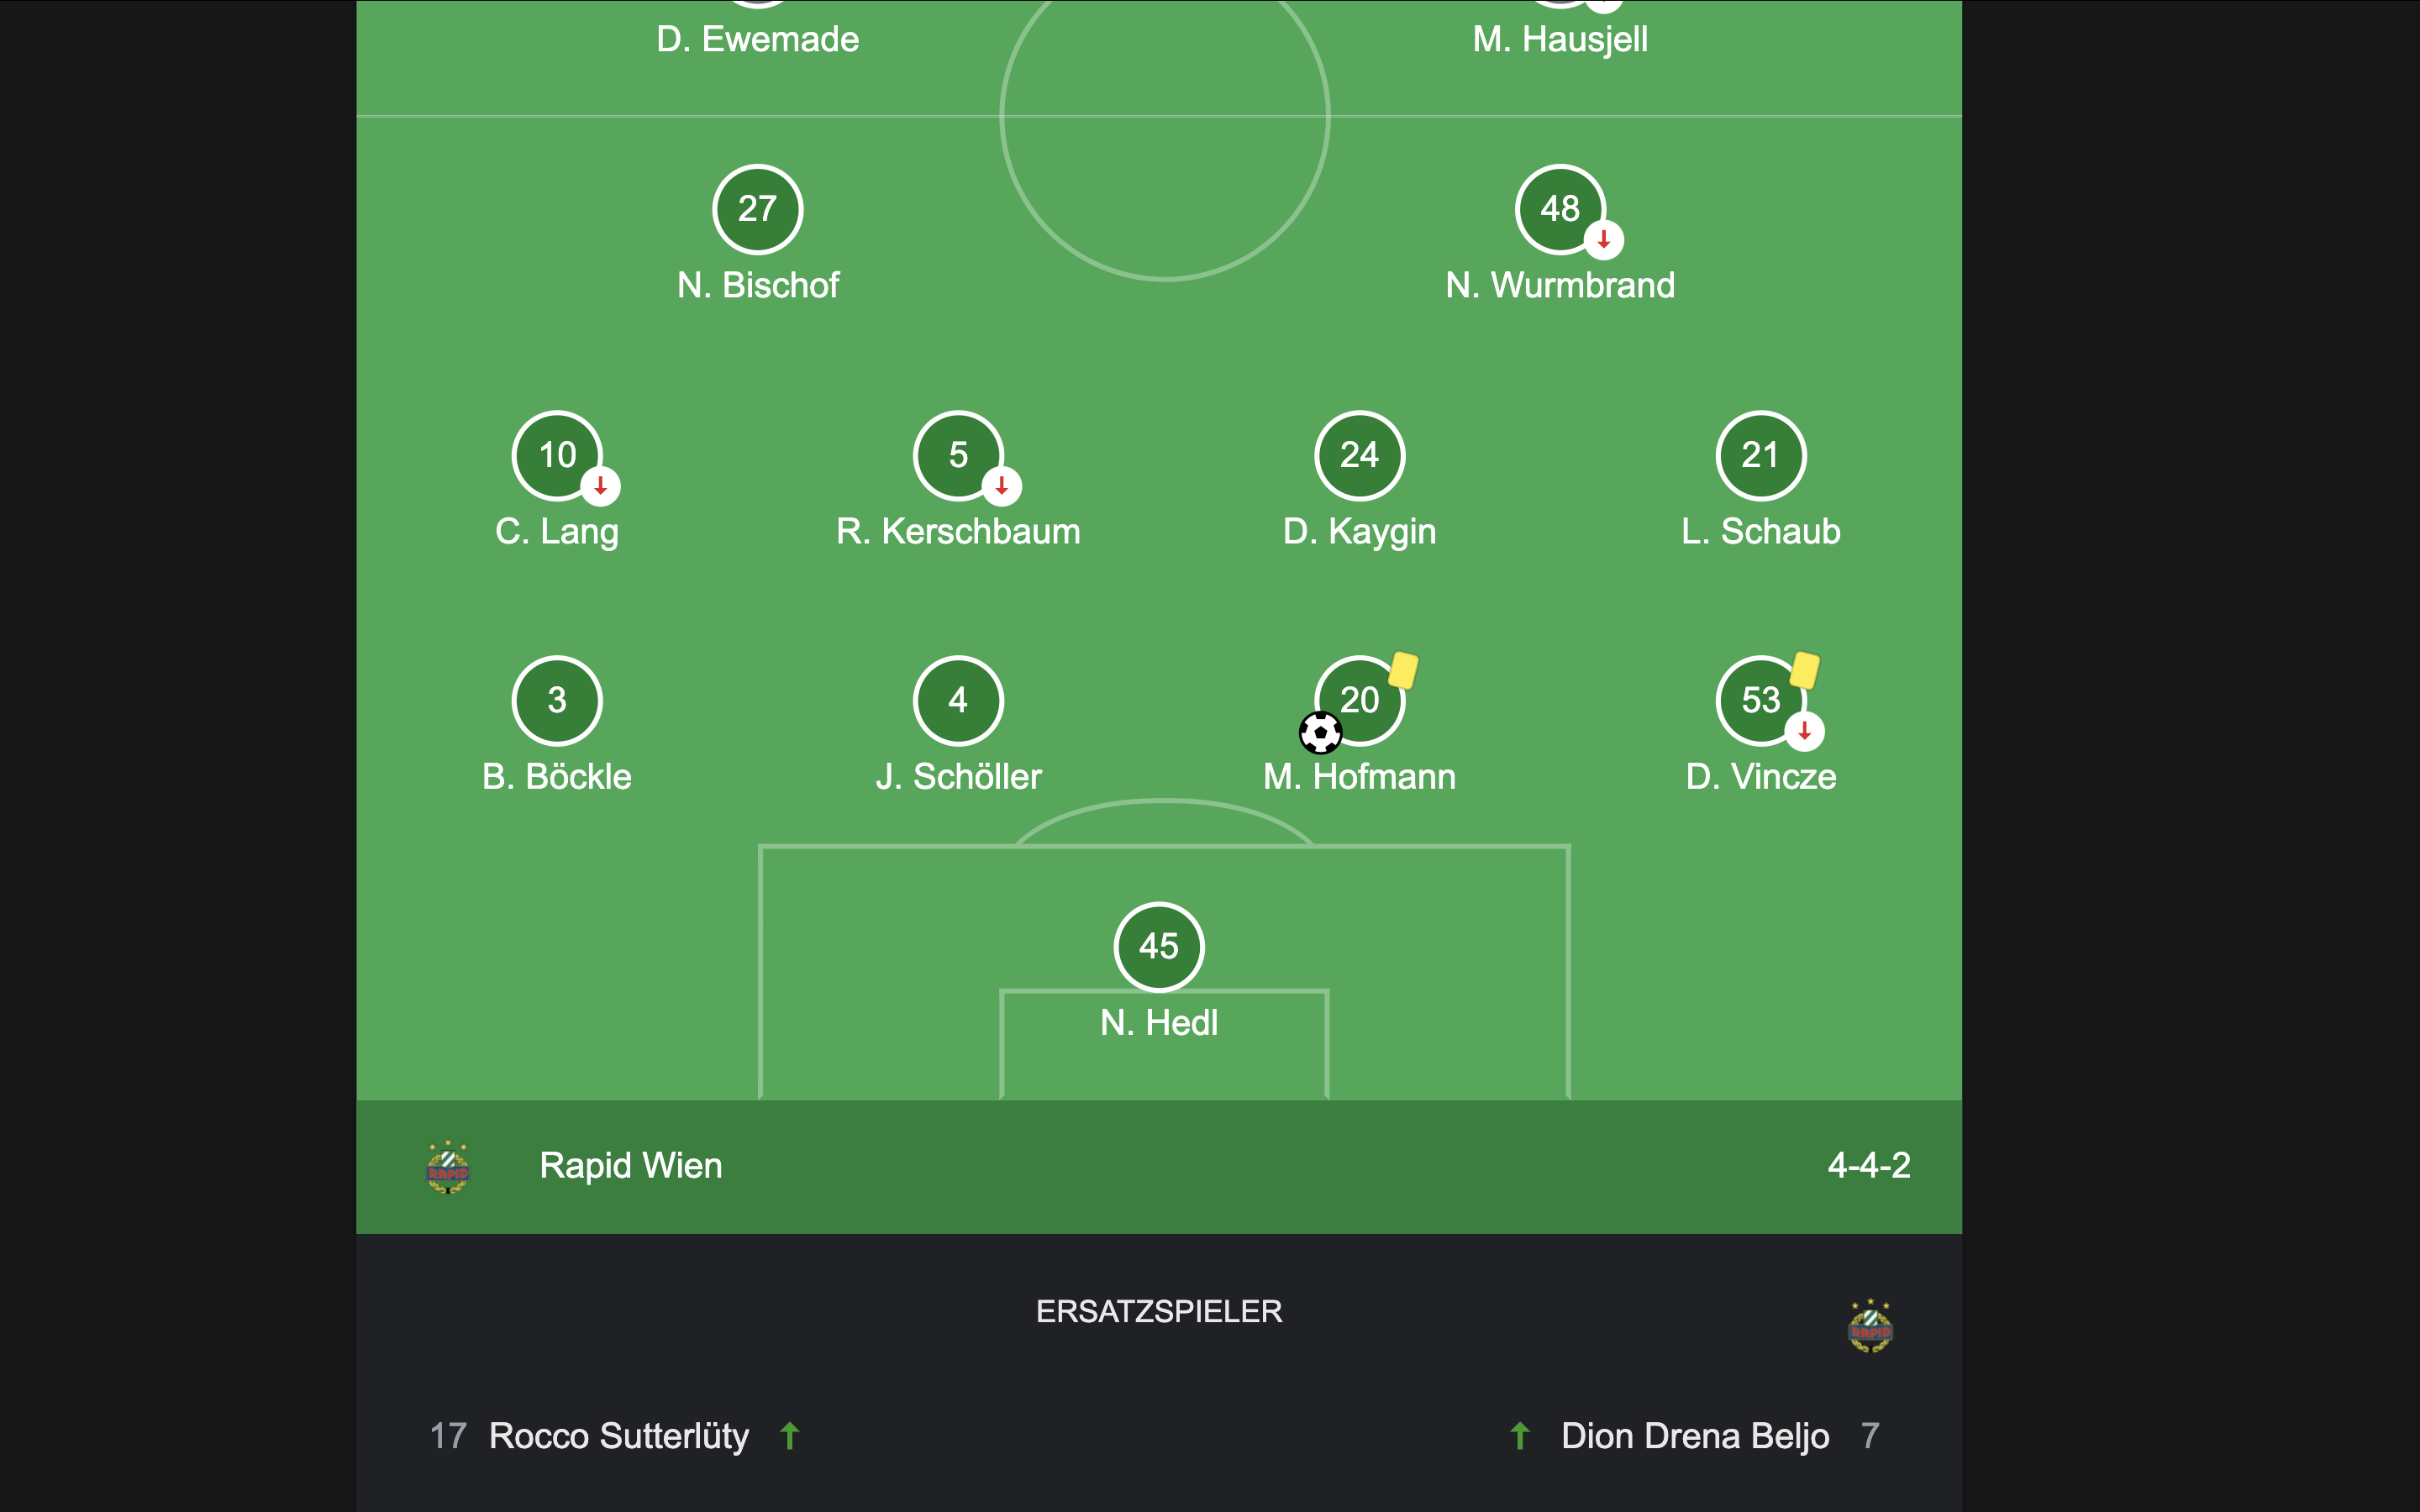Click green sub-in arrow next to Rocco Sutterlüty
Image resolution: width=2420 pixels, height=1512 pixels.
[x=790, y=1436]
